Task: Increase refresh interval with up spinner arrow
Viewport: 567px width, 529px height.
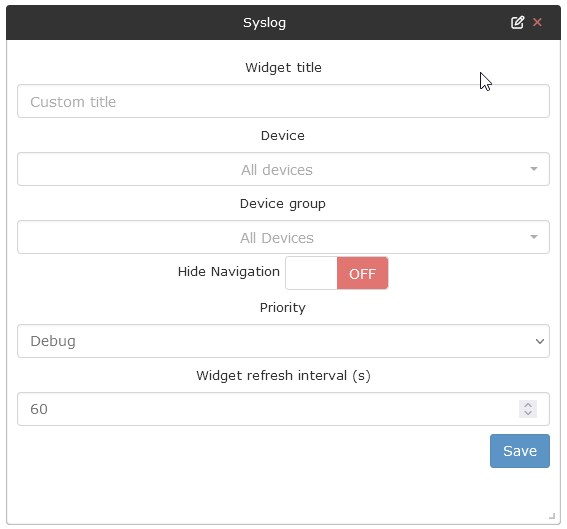Action: pyautogui.click(x=528, y=405)
